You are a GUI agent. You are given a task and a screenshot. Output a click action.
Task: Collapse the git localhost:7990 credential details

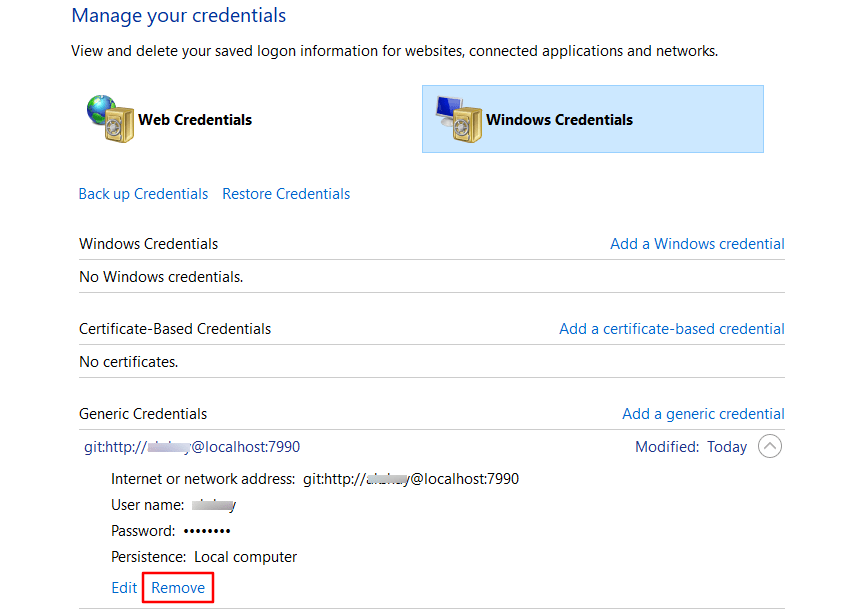(770, 446)
